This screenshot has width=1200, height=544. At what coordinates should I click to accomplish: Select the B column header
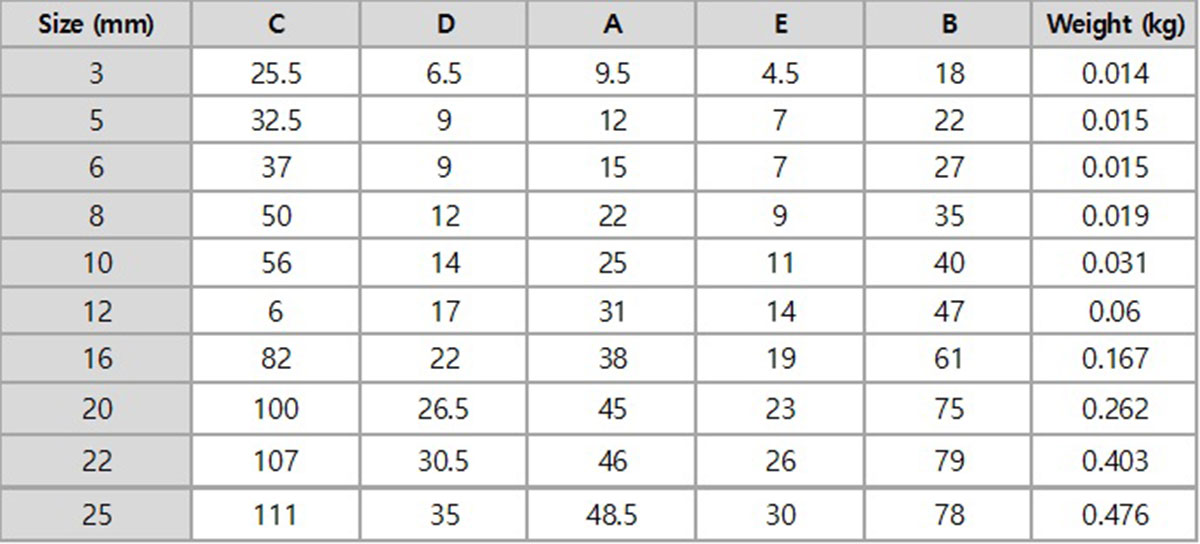point(949,25)
